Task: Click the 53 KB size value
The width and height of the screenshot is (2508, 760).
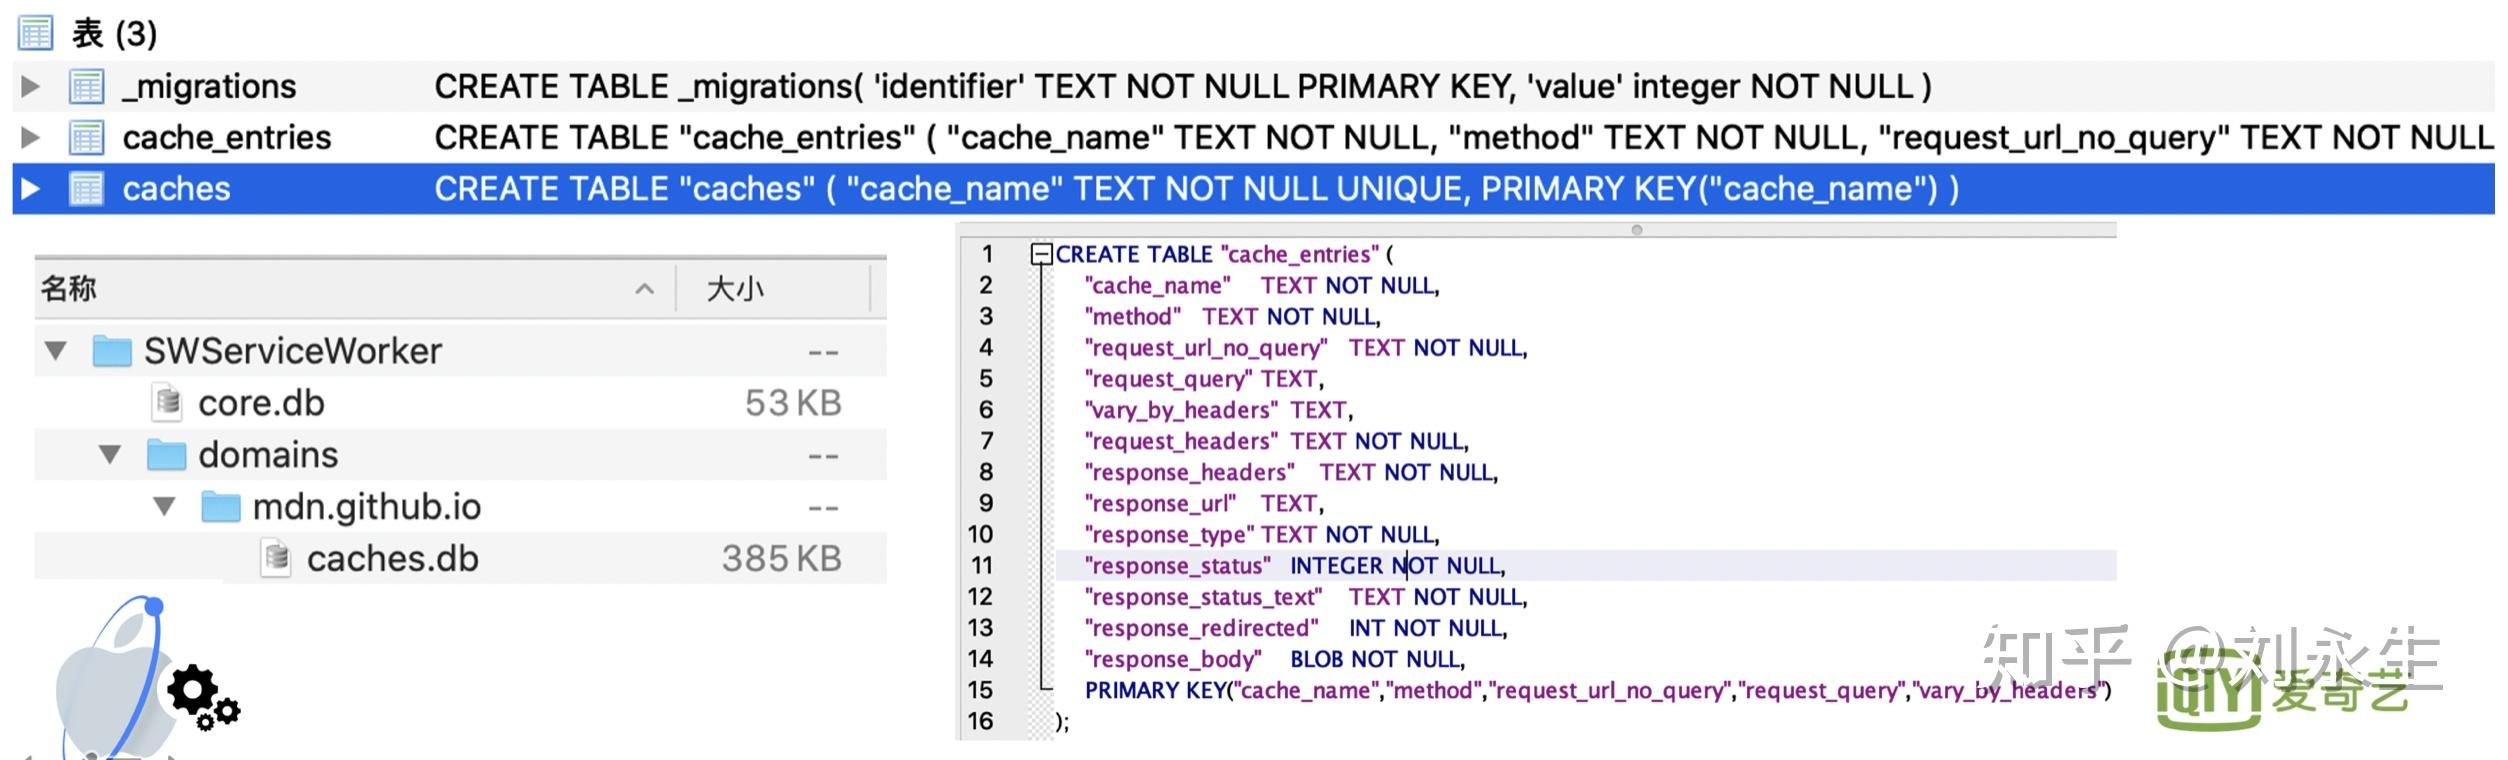Action: point(793,403)
